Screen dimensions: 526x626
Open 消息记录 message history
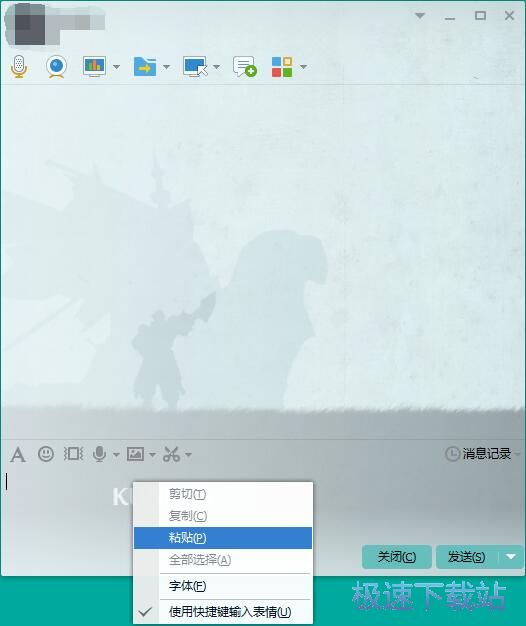[478, 454]
